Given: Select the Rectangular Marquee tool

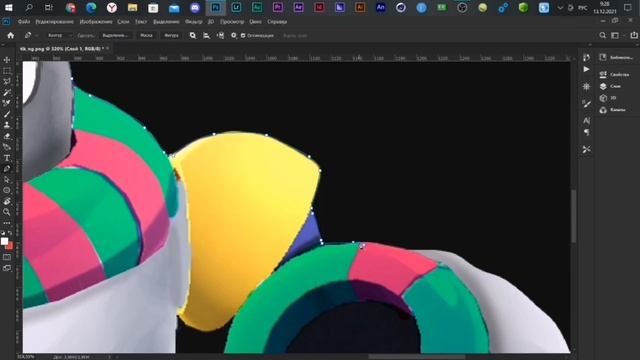Looking at the screenshot, I should pos(7,71).
